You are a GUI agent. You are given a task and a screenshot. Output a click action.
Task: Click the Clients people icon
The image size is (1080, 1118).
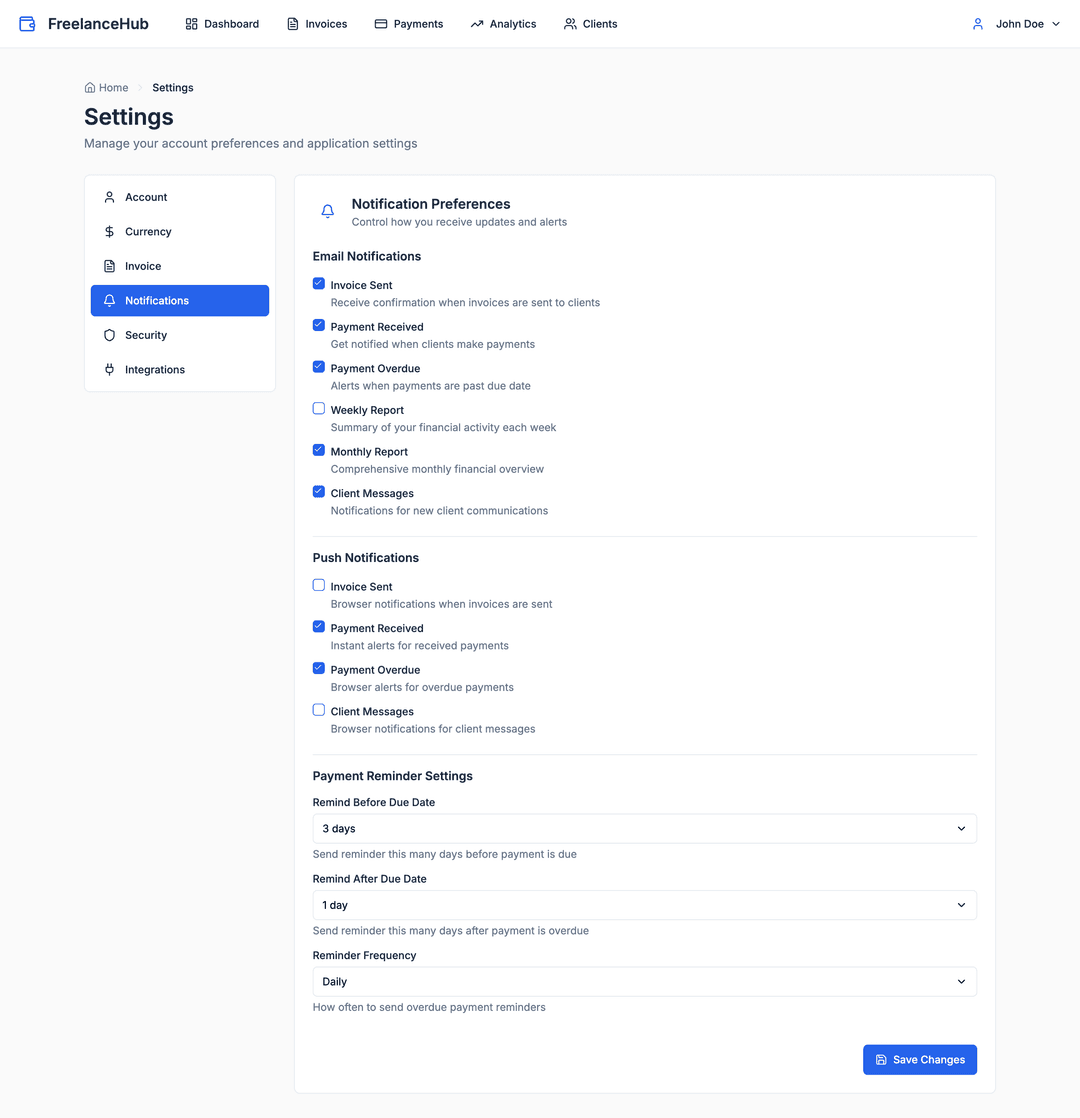click(x=567, y=23)
